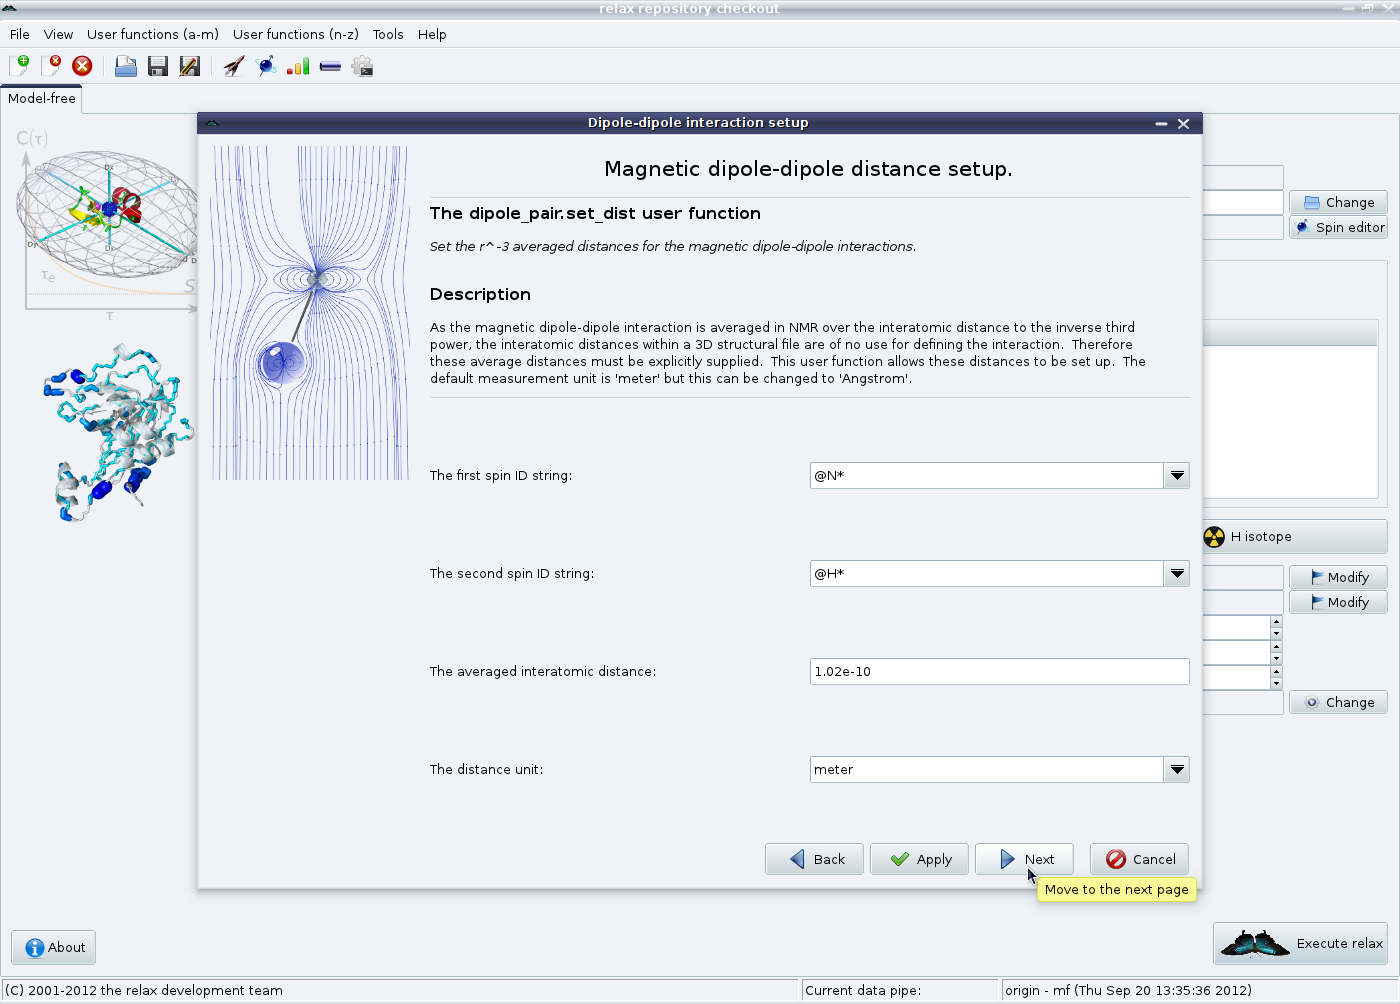
Task: Open the relax prompt gear icon
Action: [362, 67]
